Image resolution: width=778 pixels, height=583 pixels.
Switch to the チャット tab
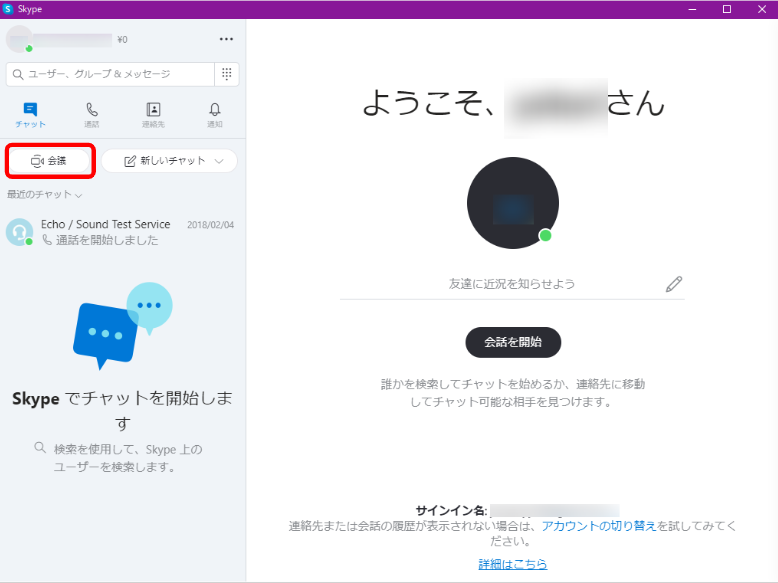(30, 115)
